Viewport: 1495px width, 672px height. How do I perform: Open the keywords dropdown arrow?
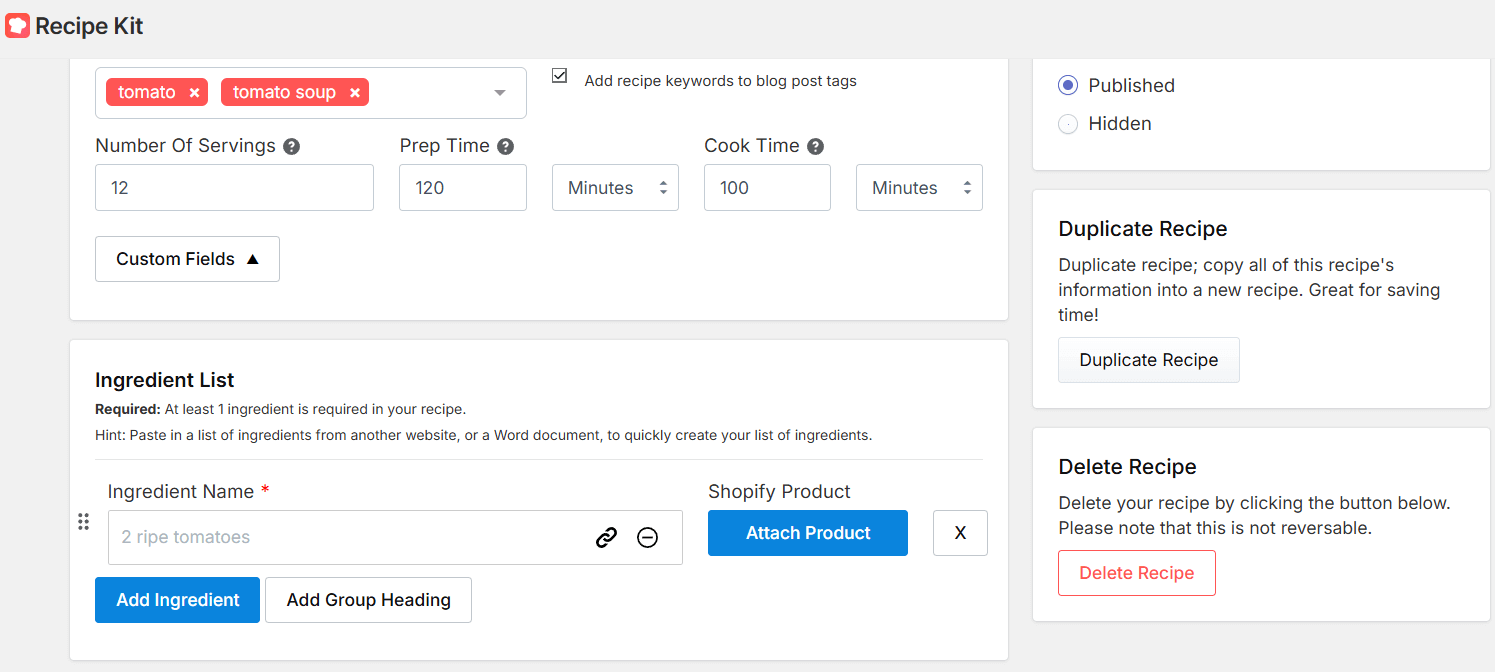tap(500, 93)
